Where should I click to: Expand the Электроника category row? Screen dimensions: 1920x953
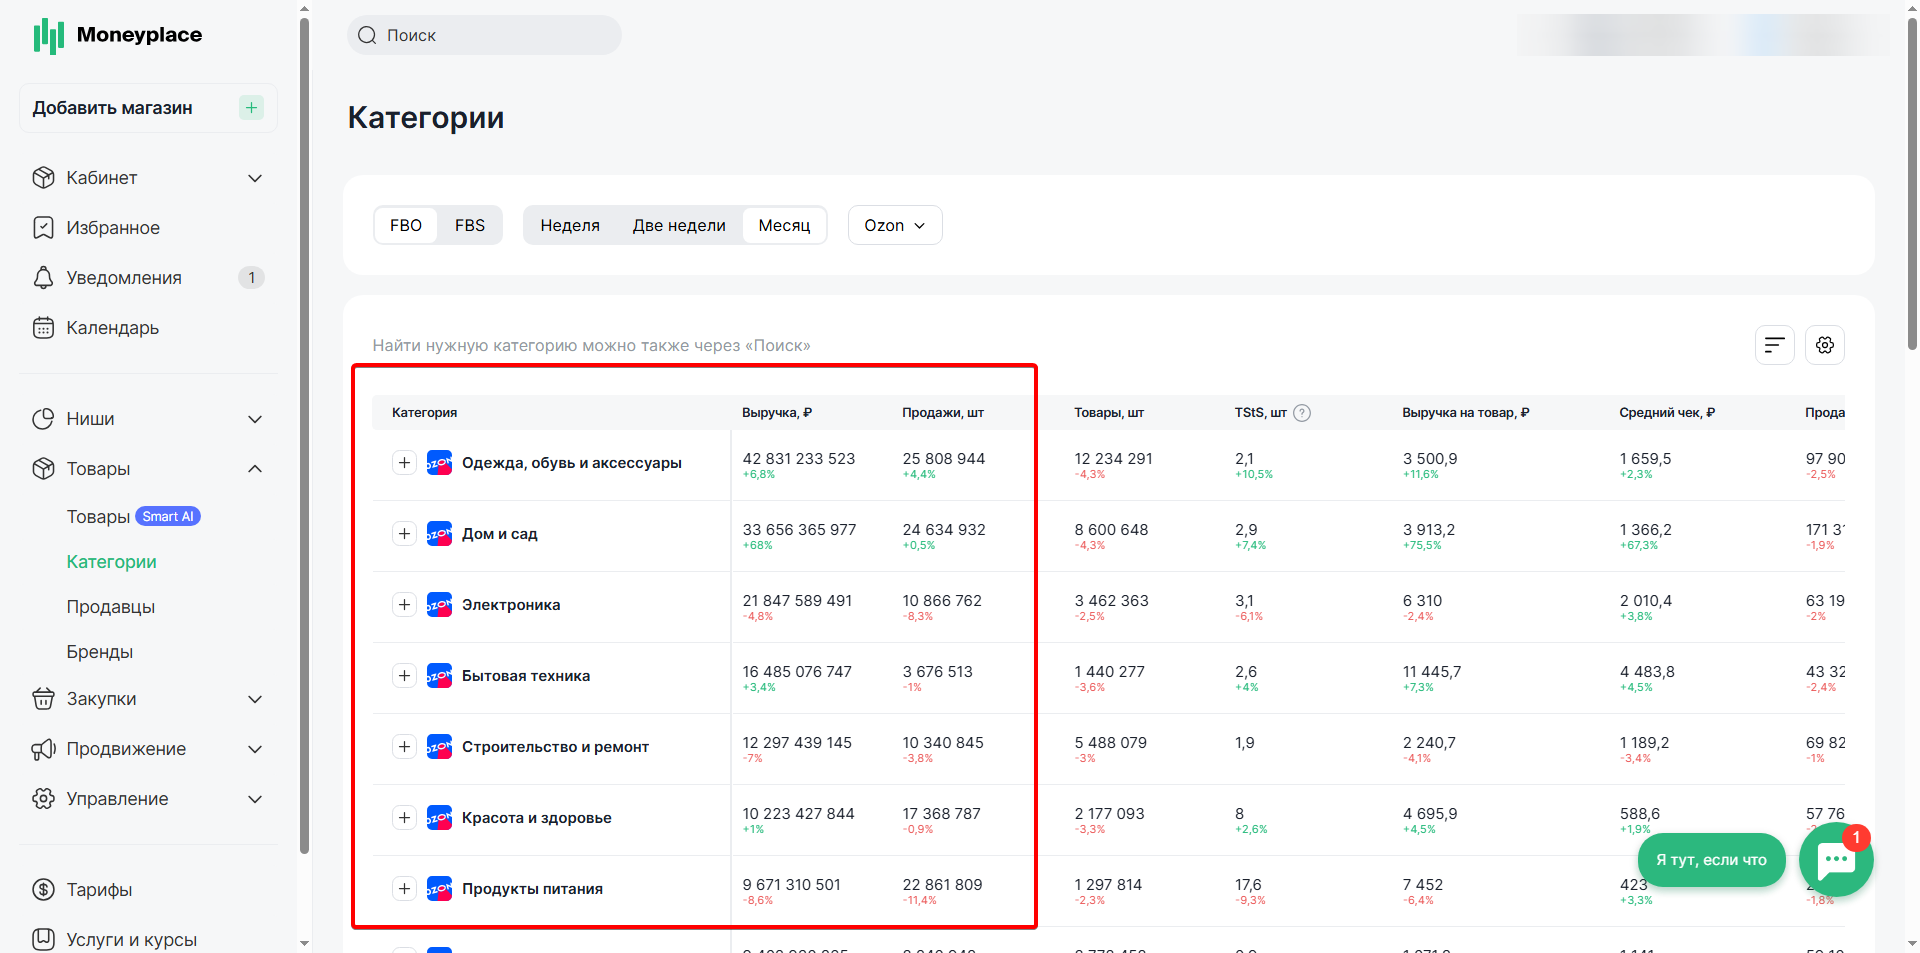[404, 605]
